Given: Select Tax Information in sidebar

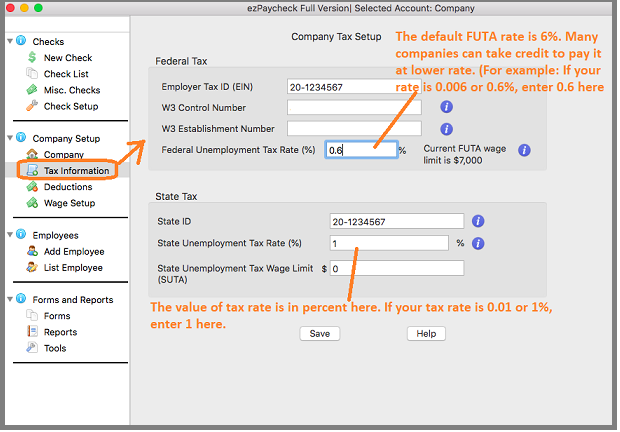Looking at the screenshot, I should (76, 171).
